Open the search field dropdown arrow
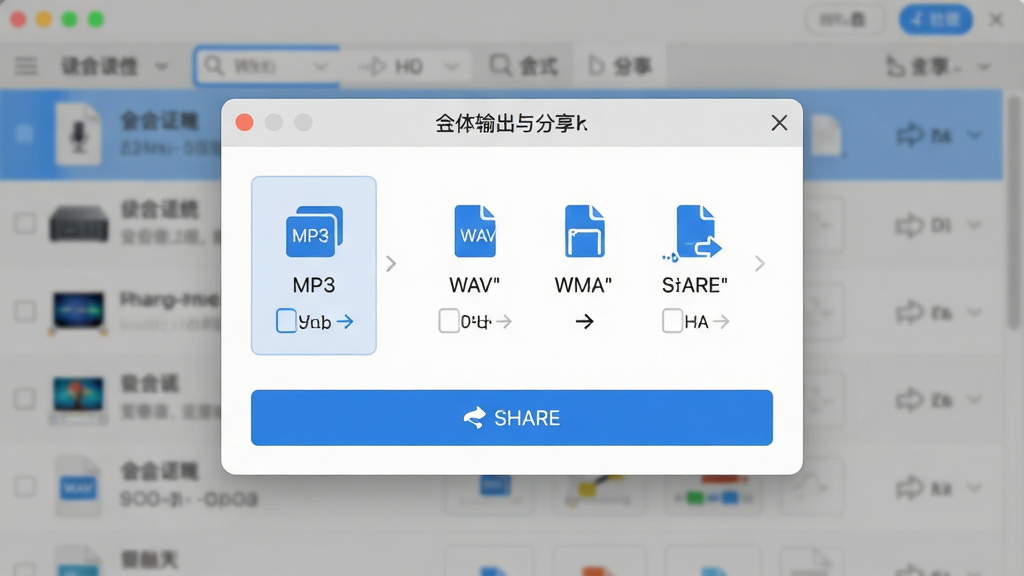The image size is (1024, 576). coord(320,67)
